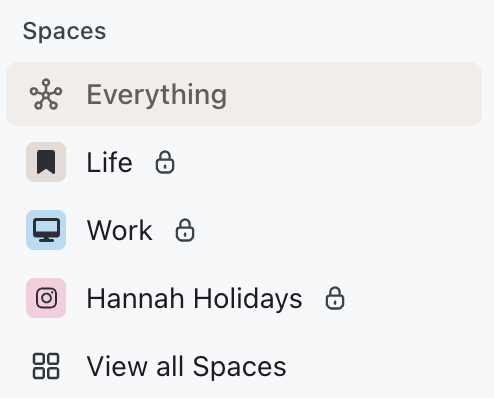Click the View all Spaces link text
This screenshot has height=398, width=494.
pyautogui.click(x=186, y=366)
